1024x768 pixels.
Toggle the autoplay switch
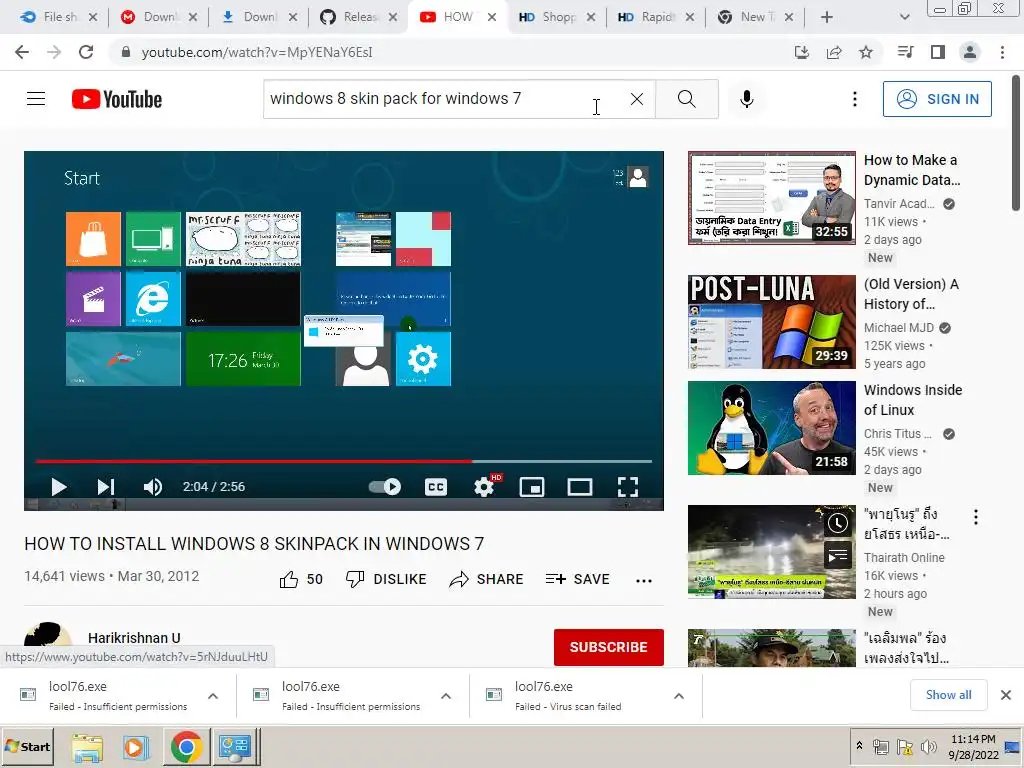[385, 487]
